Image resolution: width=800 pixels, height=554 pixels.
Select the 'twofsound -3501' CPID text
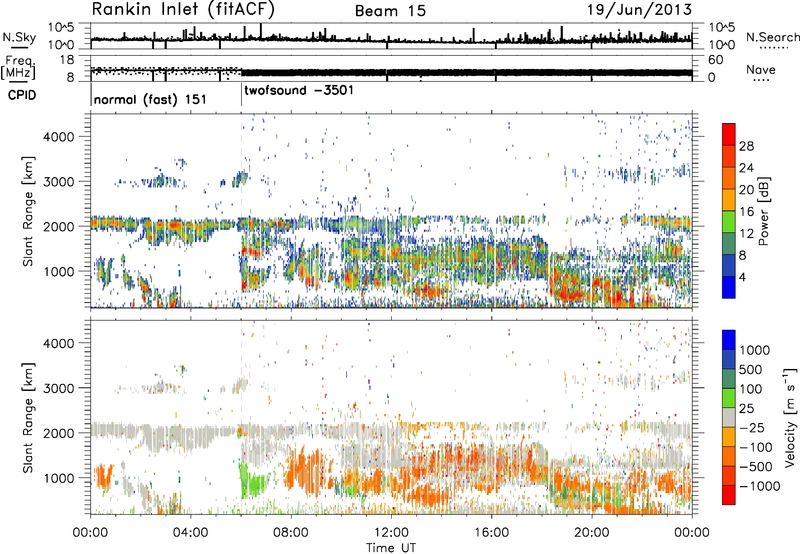pyautogui.click(x=299, y=90)
